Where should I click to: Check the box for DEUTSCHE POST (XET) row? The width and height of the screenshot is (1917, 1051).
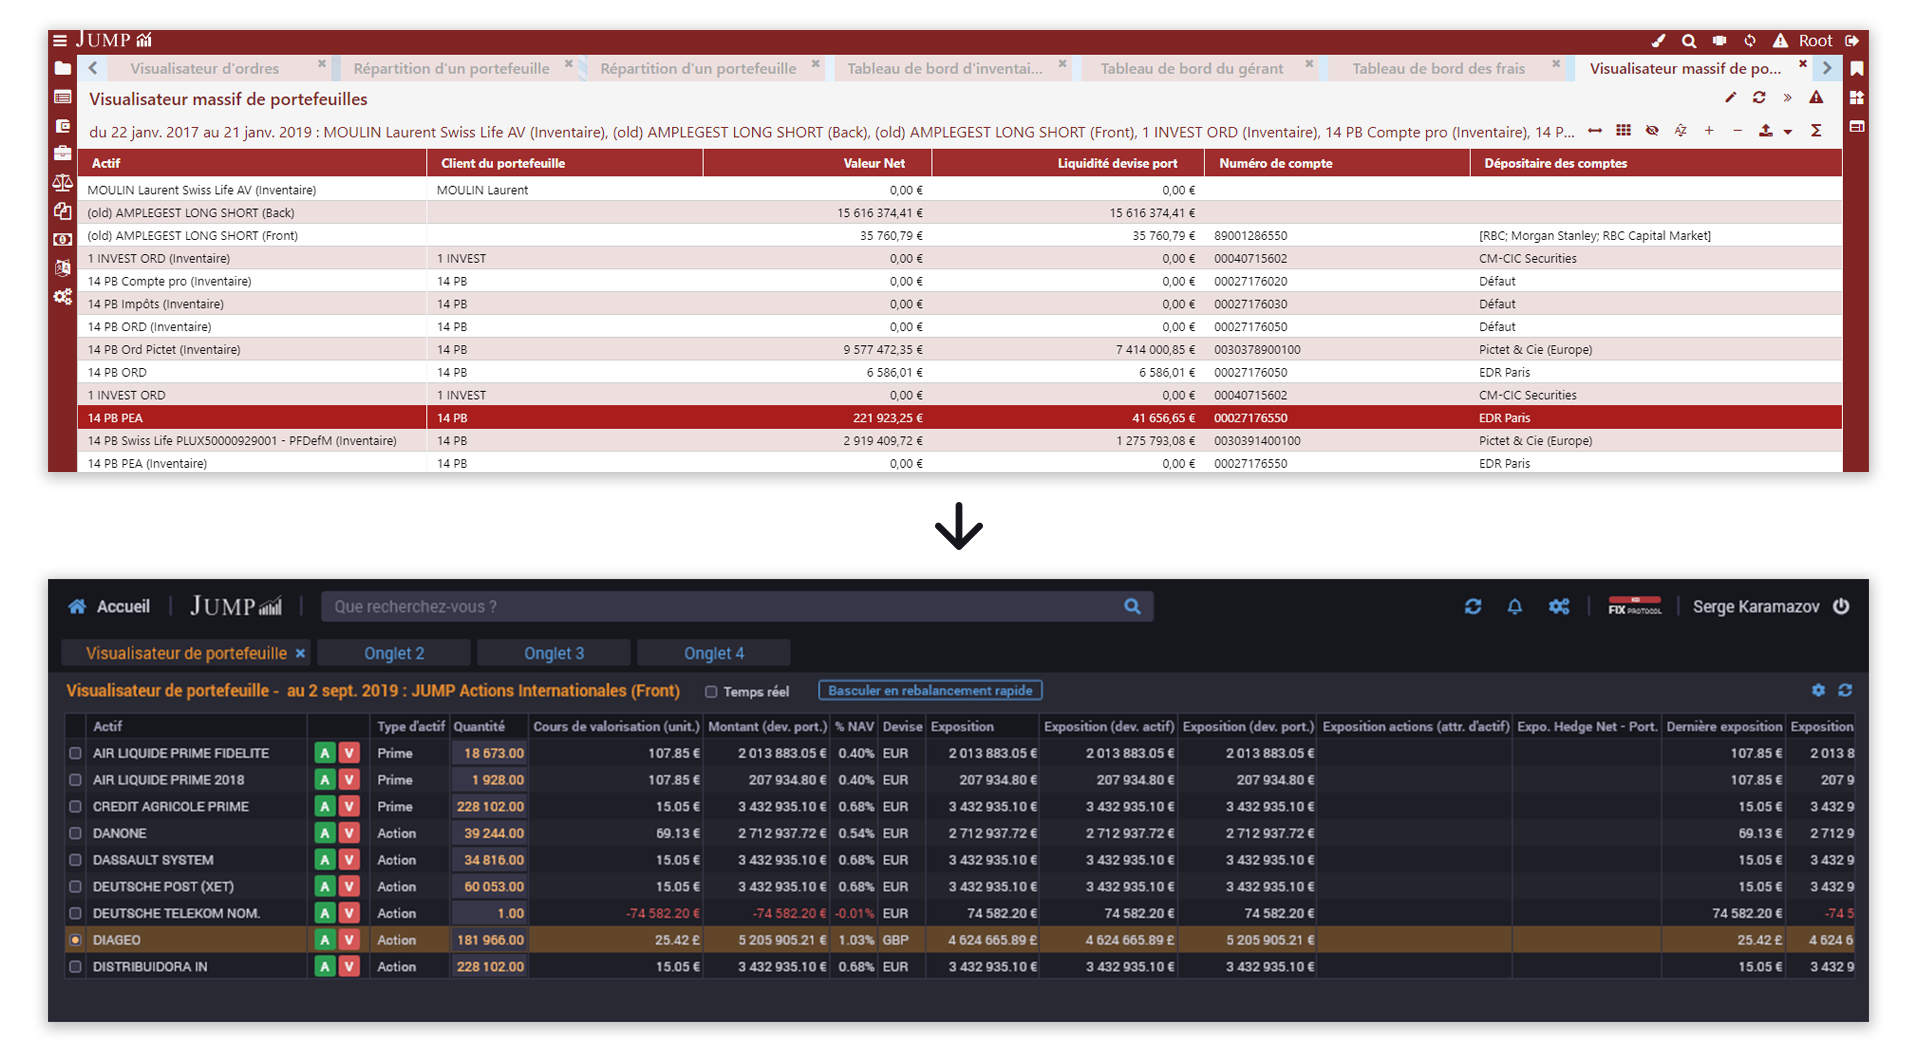pos(75,886)
